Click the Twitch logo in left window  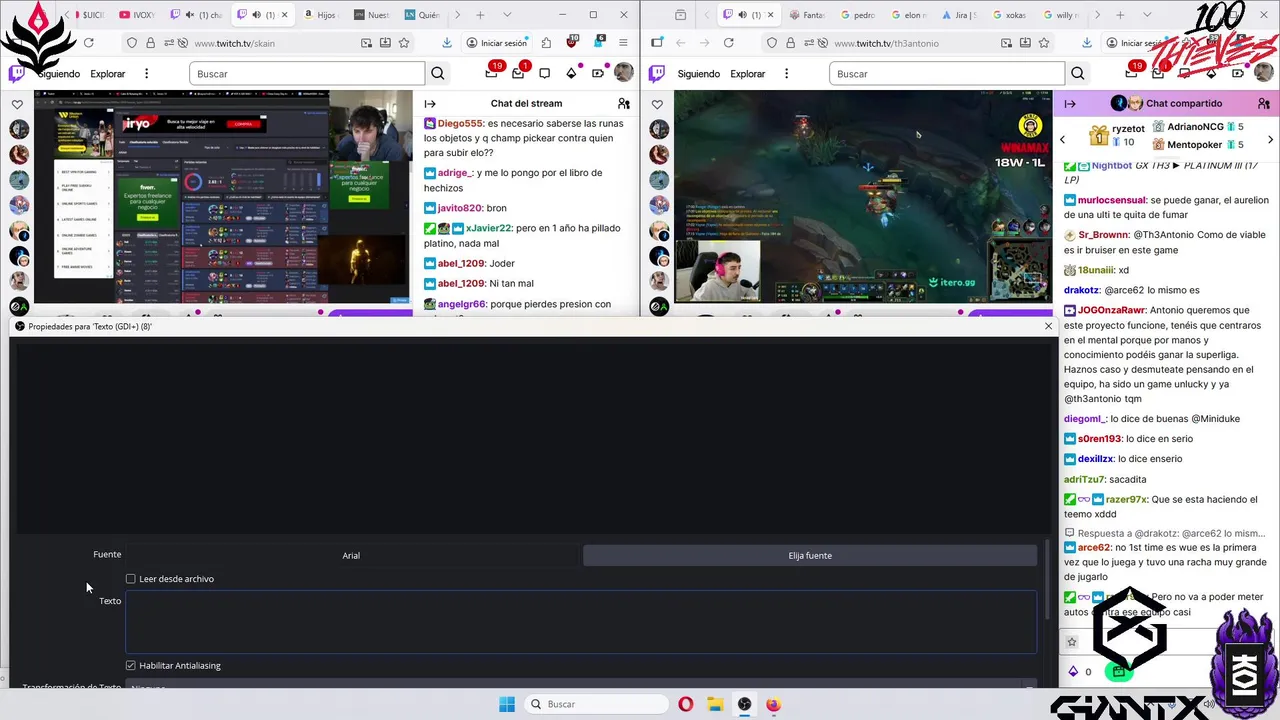[17, 73]
